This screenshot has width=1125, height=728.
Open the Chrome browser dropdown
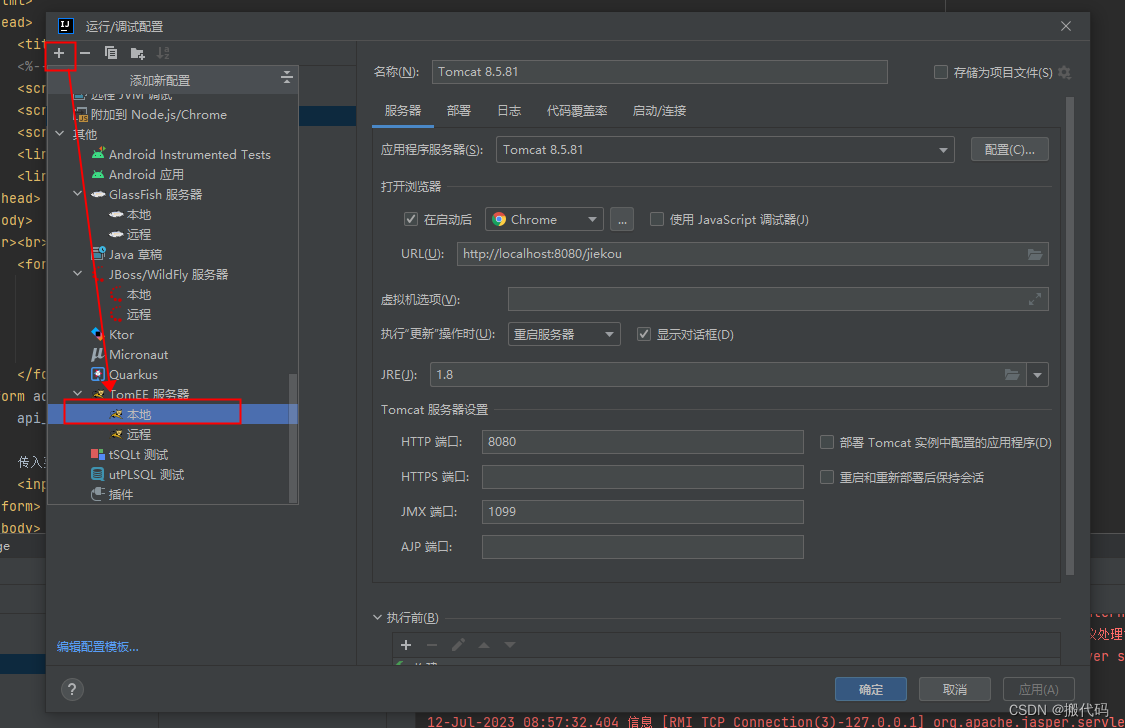click(x=544, y=219)
